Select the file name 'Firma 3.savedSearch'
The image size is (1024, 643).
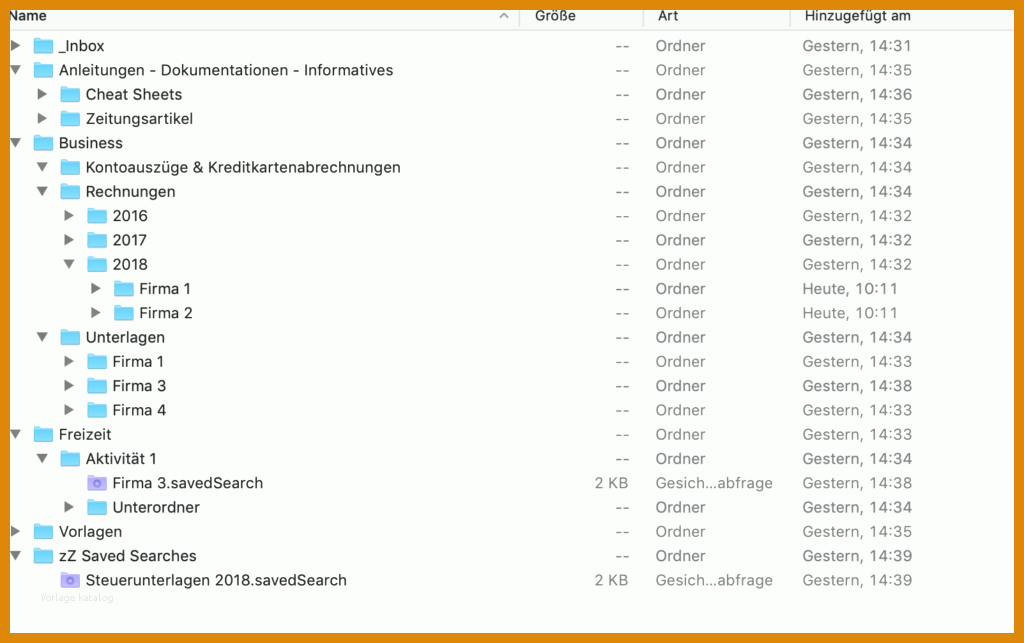pyautogui.click(x=187, y=483)
